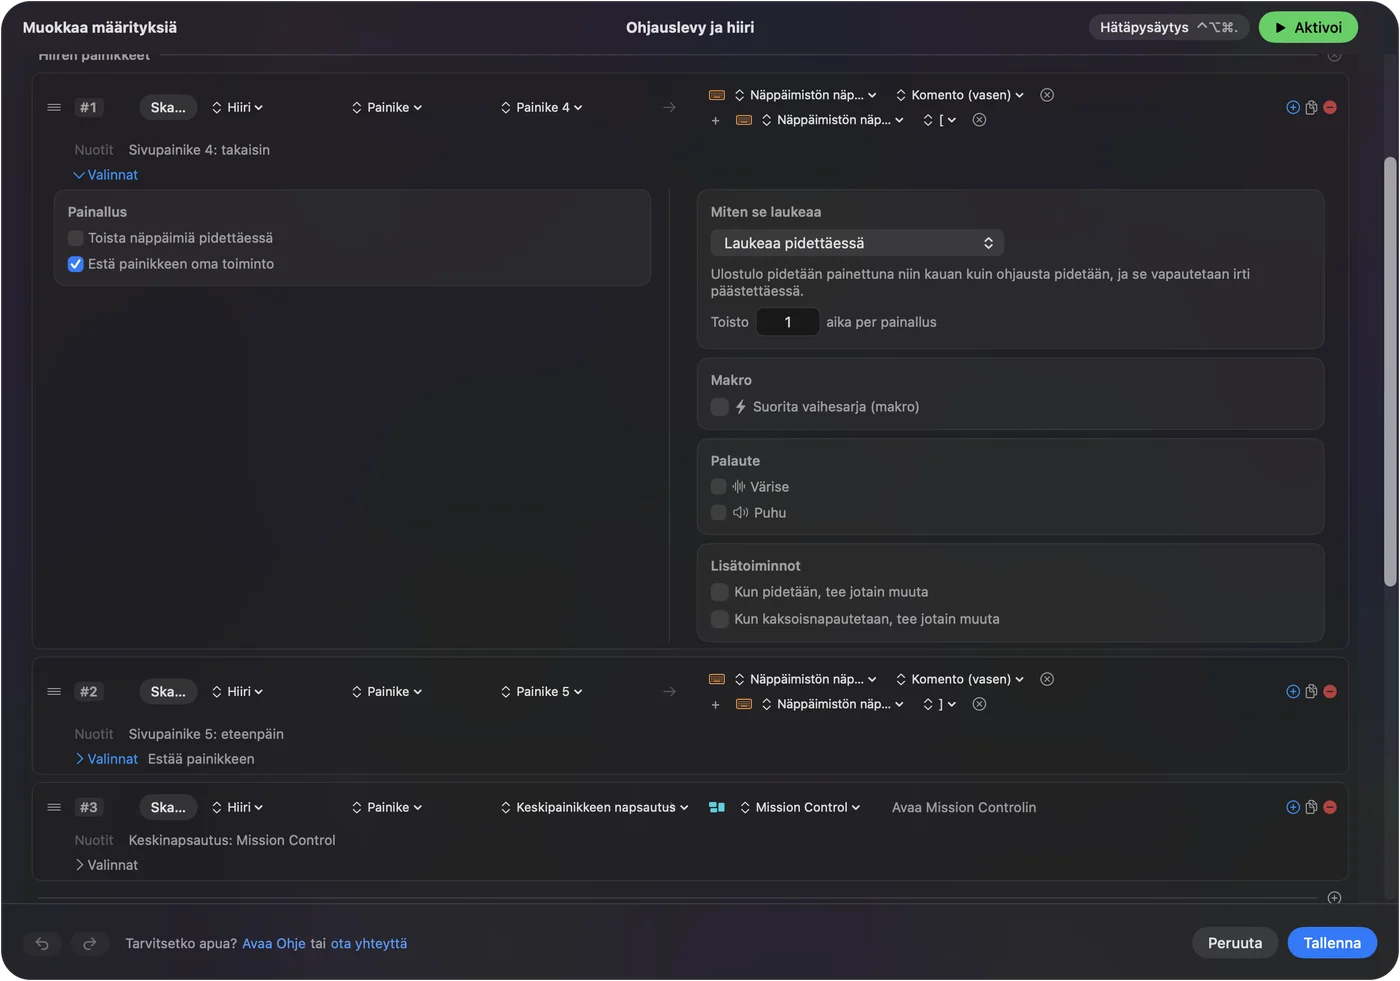
Task: Add a key with plus icon in mapping #1 output
Action: pos(715,120)
